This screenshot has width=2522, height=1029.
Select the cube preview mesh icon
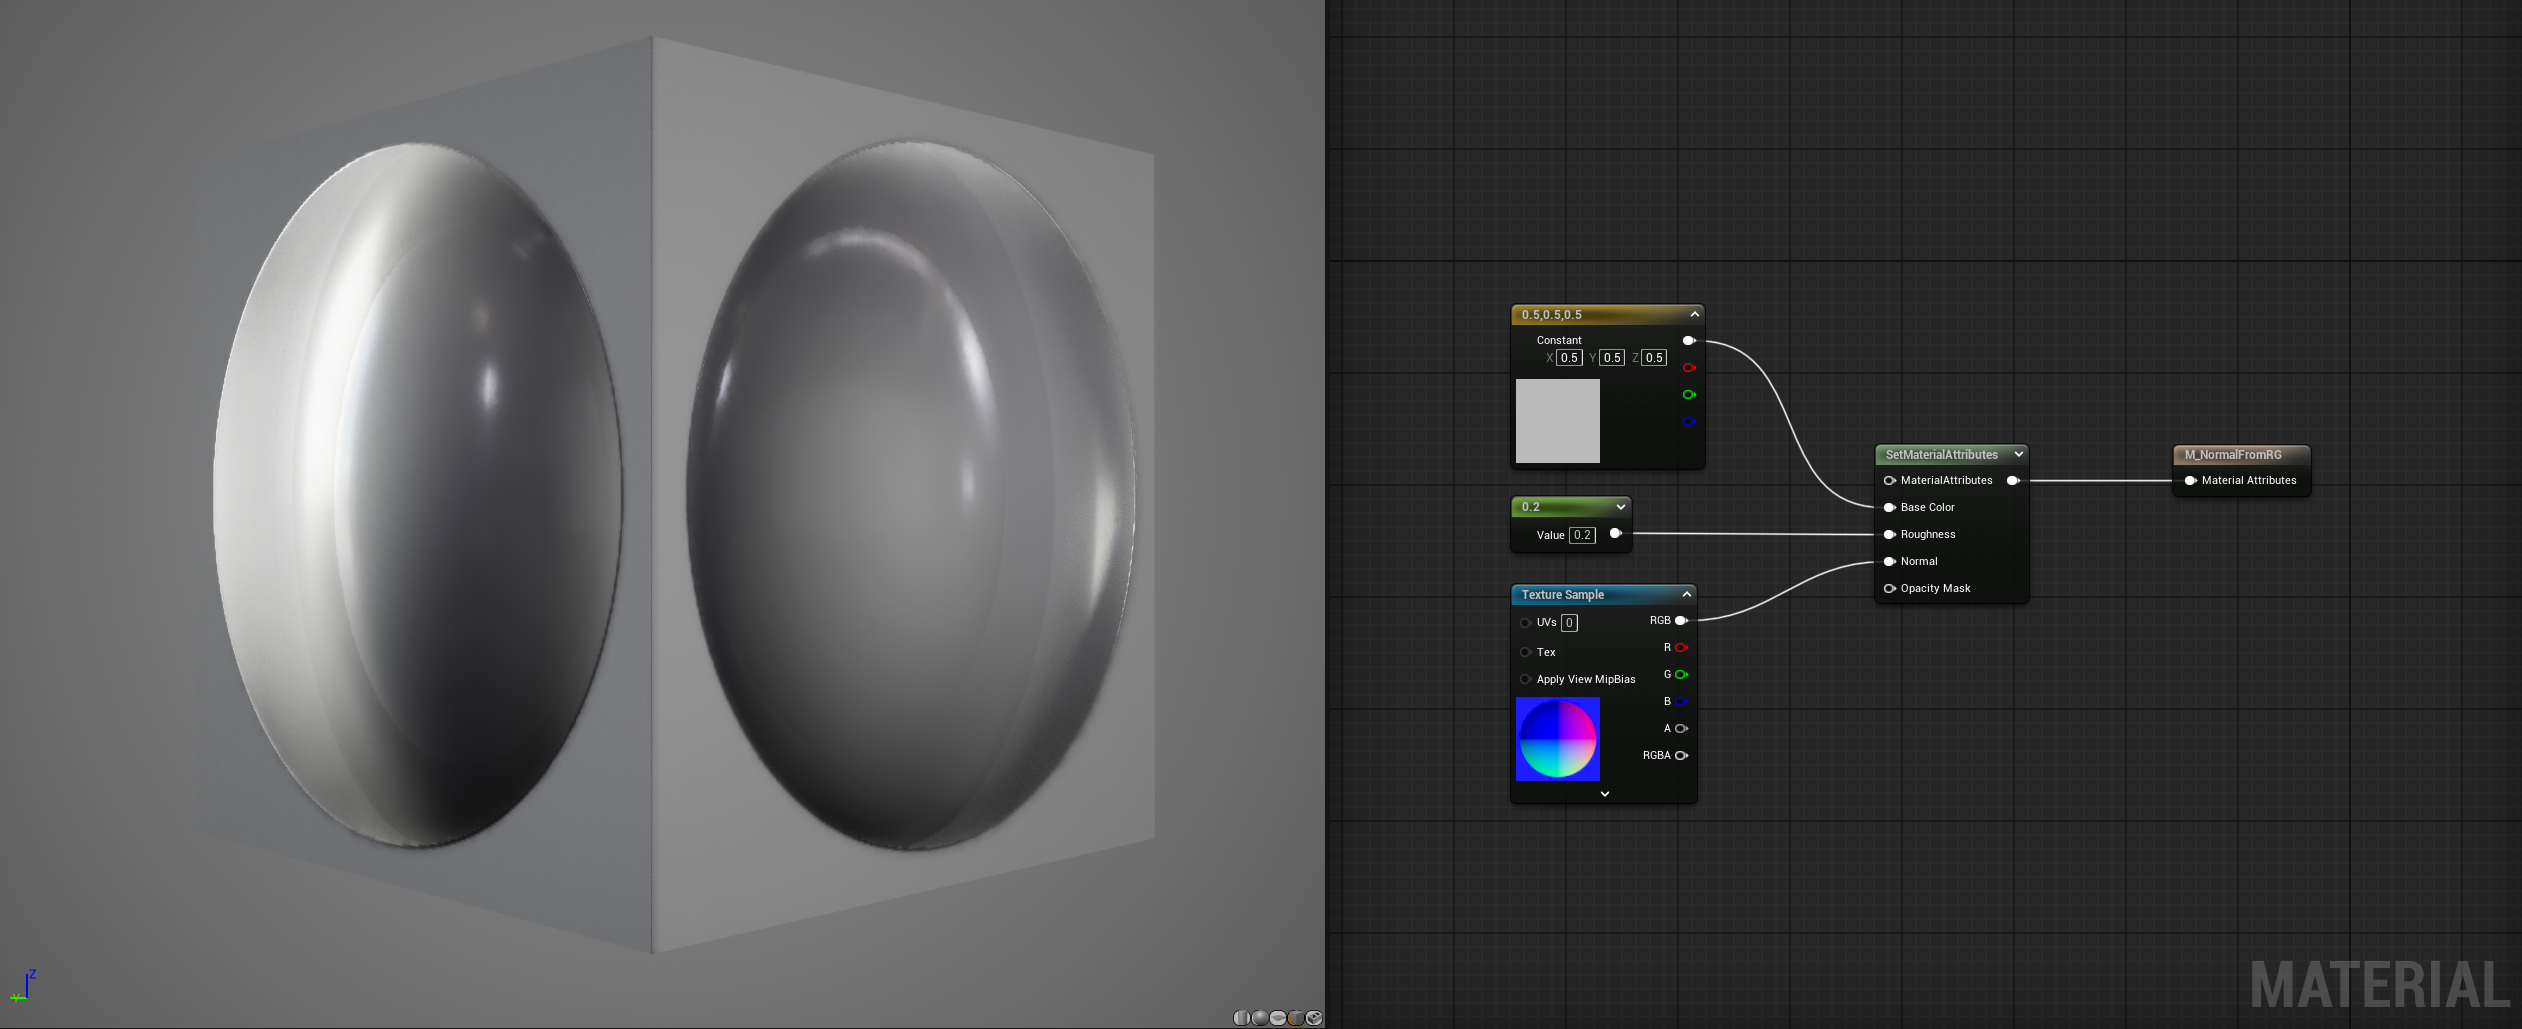[x=1296, y=1018]
